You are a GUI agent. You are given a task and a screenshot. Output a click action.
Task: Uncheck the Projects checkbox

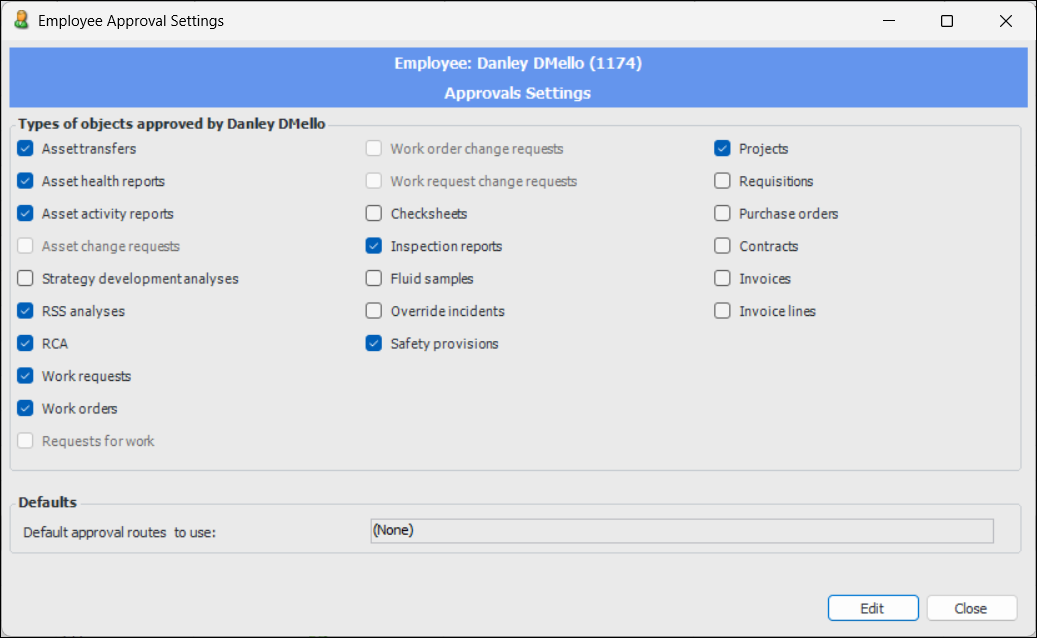tap(722, 149)
